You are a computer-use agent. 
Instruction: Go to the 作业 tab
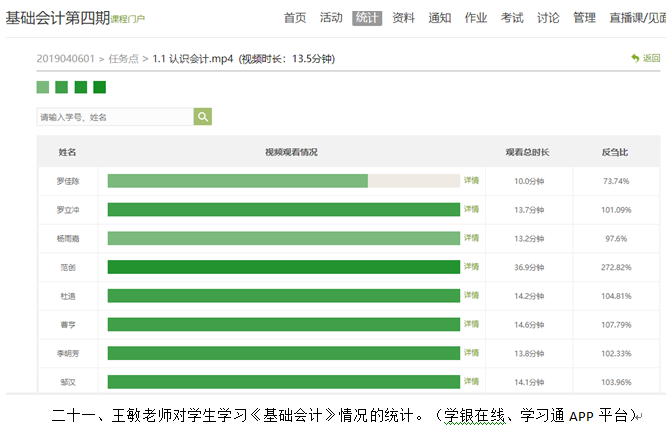point(476,18)
